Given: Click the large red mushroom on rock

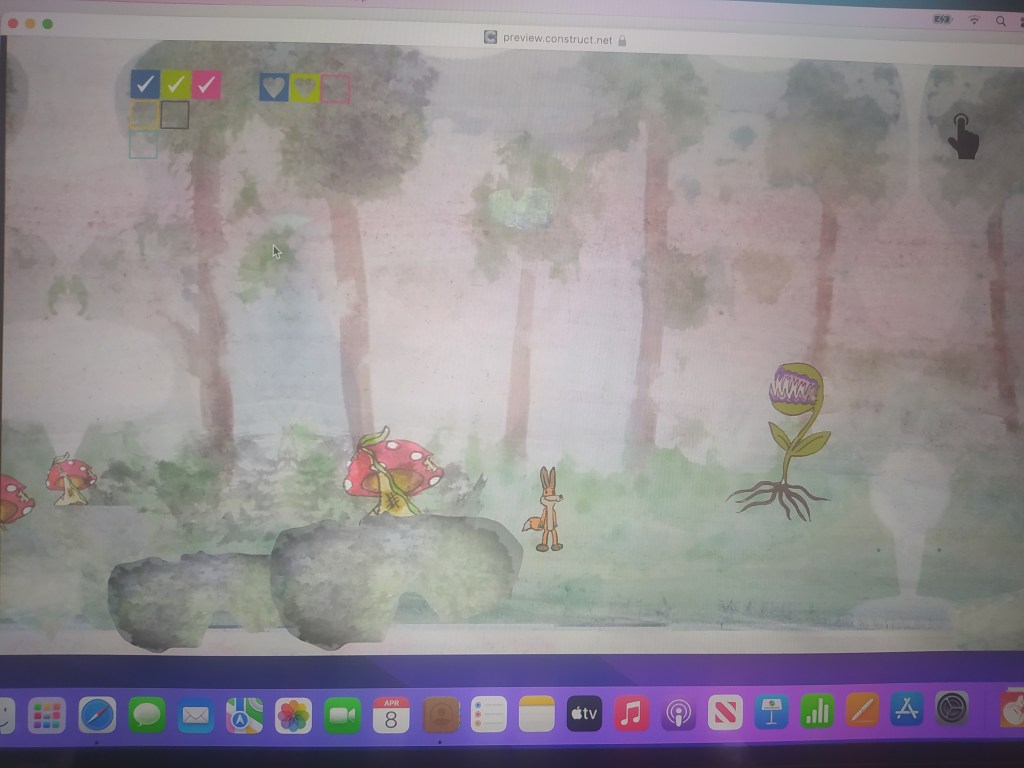Looking at the screenshot, I should point(392,474).
